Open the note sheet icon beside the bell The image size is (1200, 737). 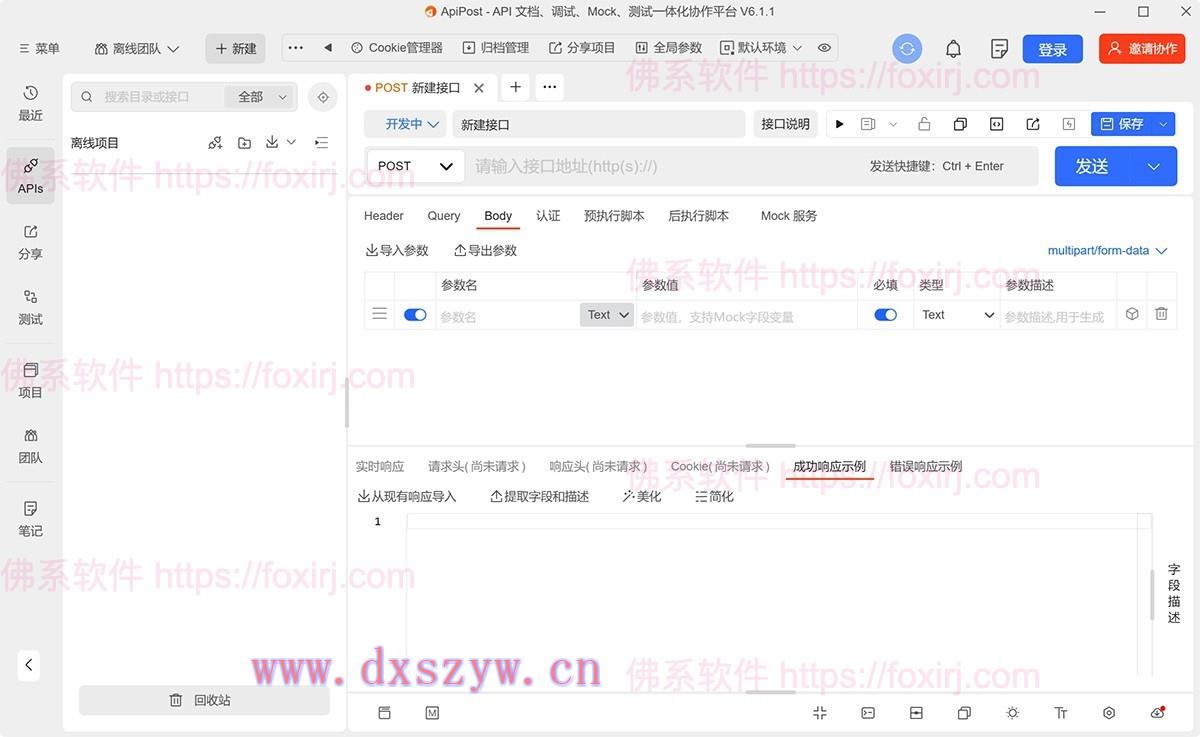tap(999, 49)
